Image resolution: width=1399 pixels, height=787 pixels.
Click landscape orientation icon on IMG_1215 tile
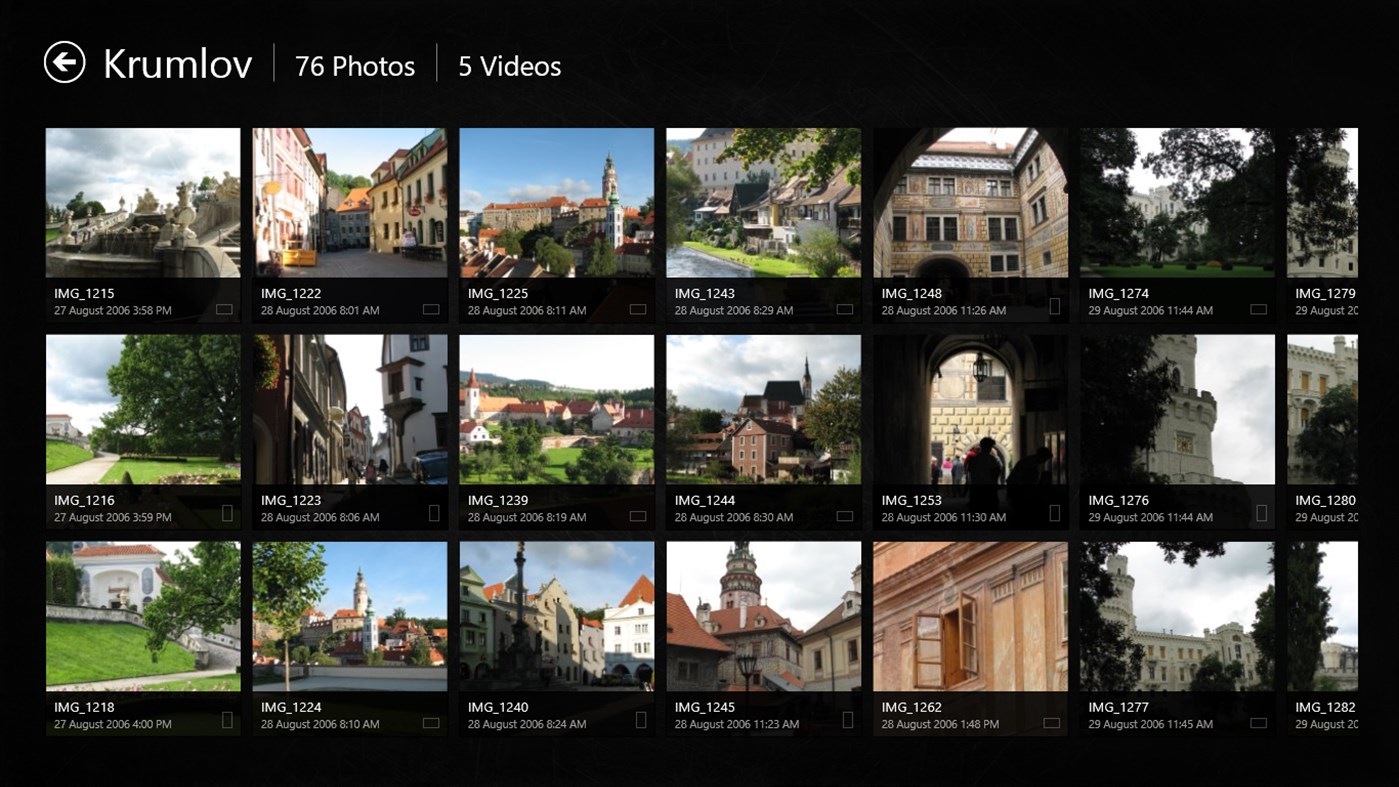tap(224, 310)
